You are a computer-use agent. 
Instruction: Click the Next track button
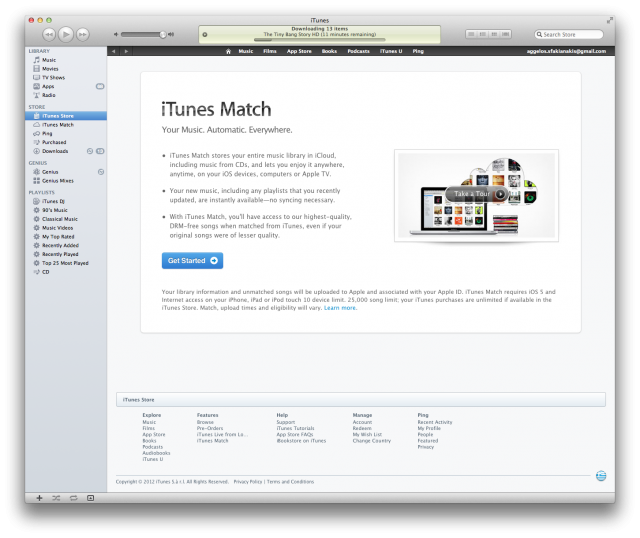83,34
